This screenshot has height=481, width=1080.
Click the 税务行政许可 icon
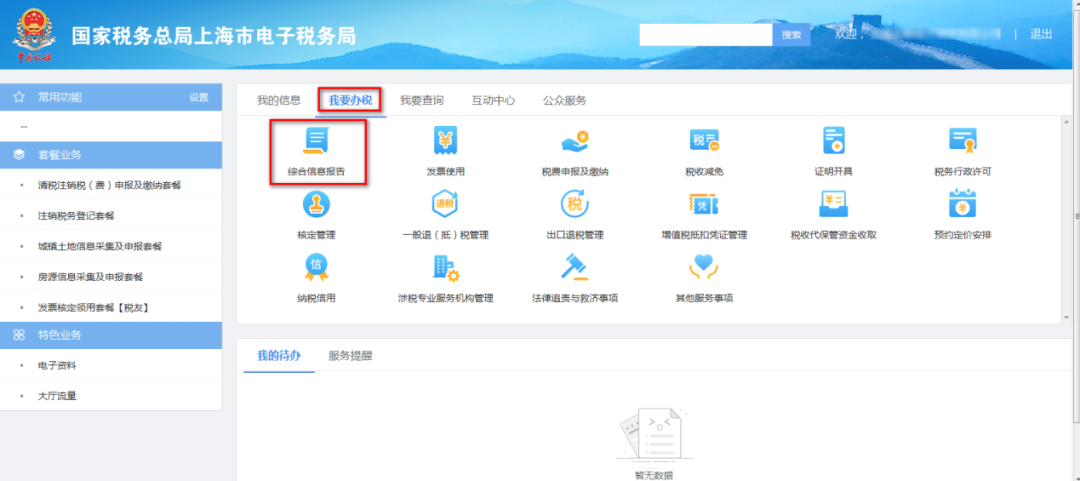point(962,143)
